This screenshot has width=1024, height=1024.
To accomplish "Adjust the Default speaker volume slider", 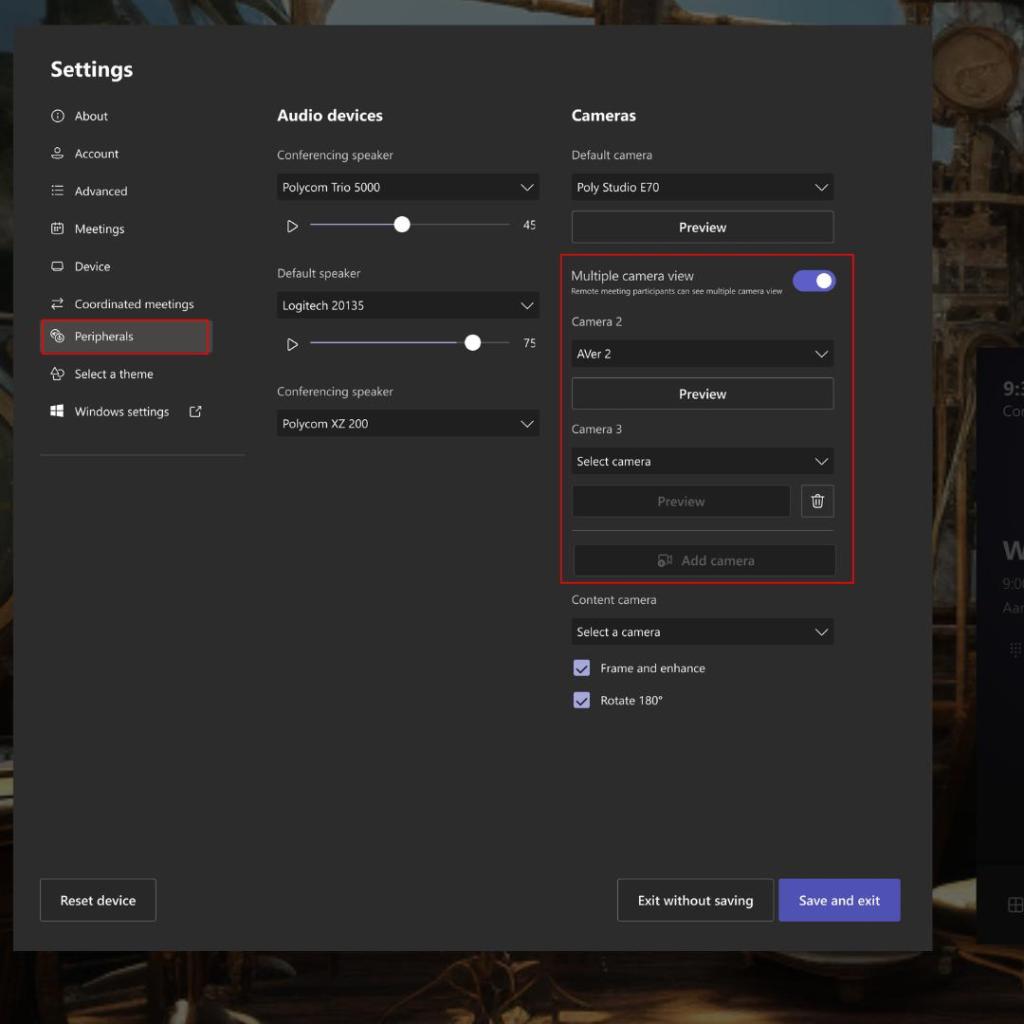I will click(x=472, y=342).
